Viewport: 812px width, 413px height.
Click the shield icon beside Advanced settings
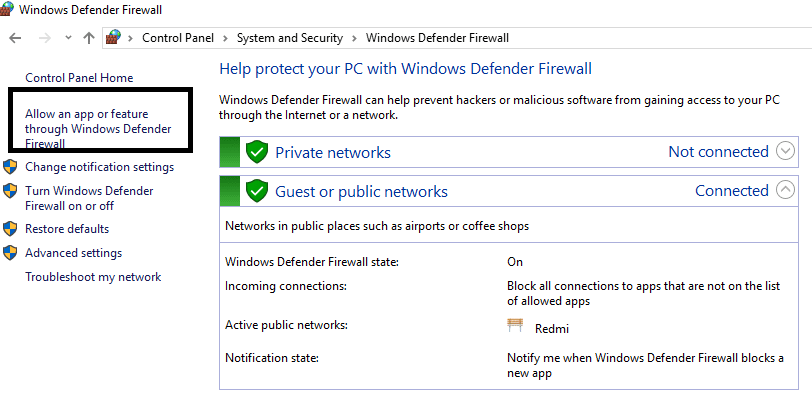[x=11, y=253]
